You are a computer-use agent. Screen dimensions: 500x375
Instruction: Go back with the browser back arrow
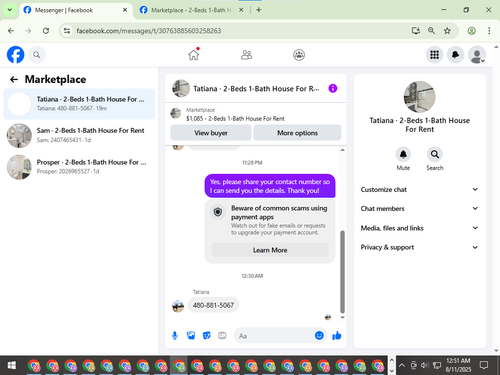[x=11, y=31]
